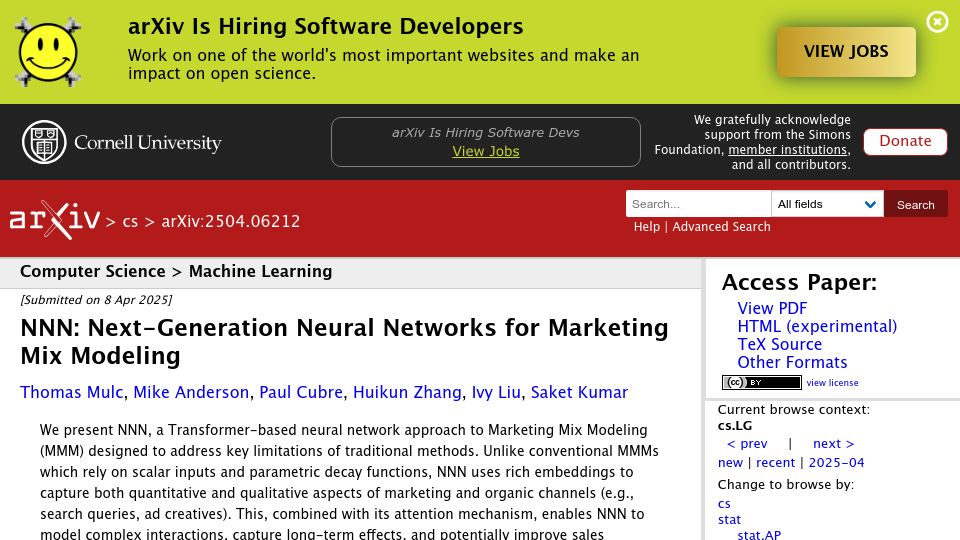
Task: Click the Search button
Action: 915,204
